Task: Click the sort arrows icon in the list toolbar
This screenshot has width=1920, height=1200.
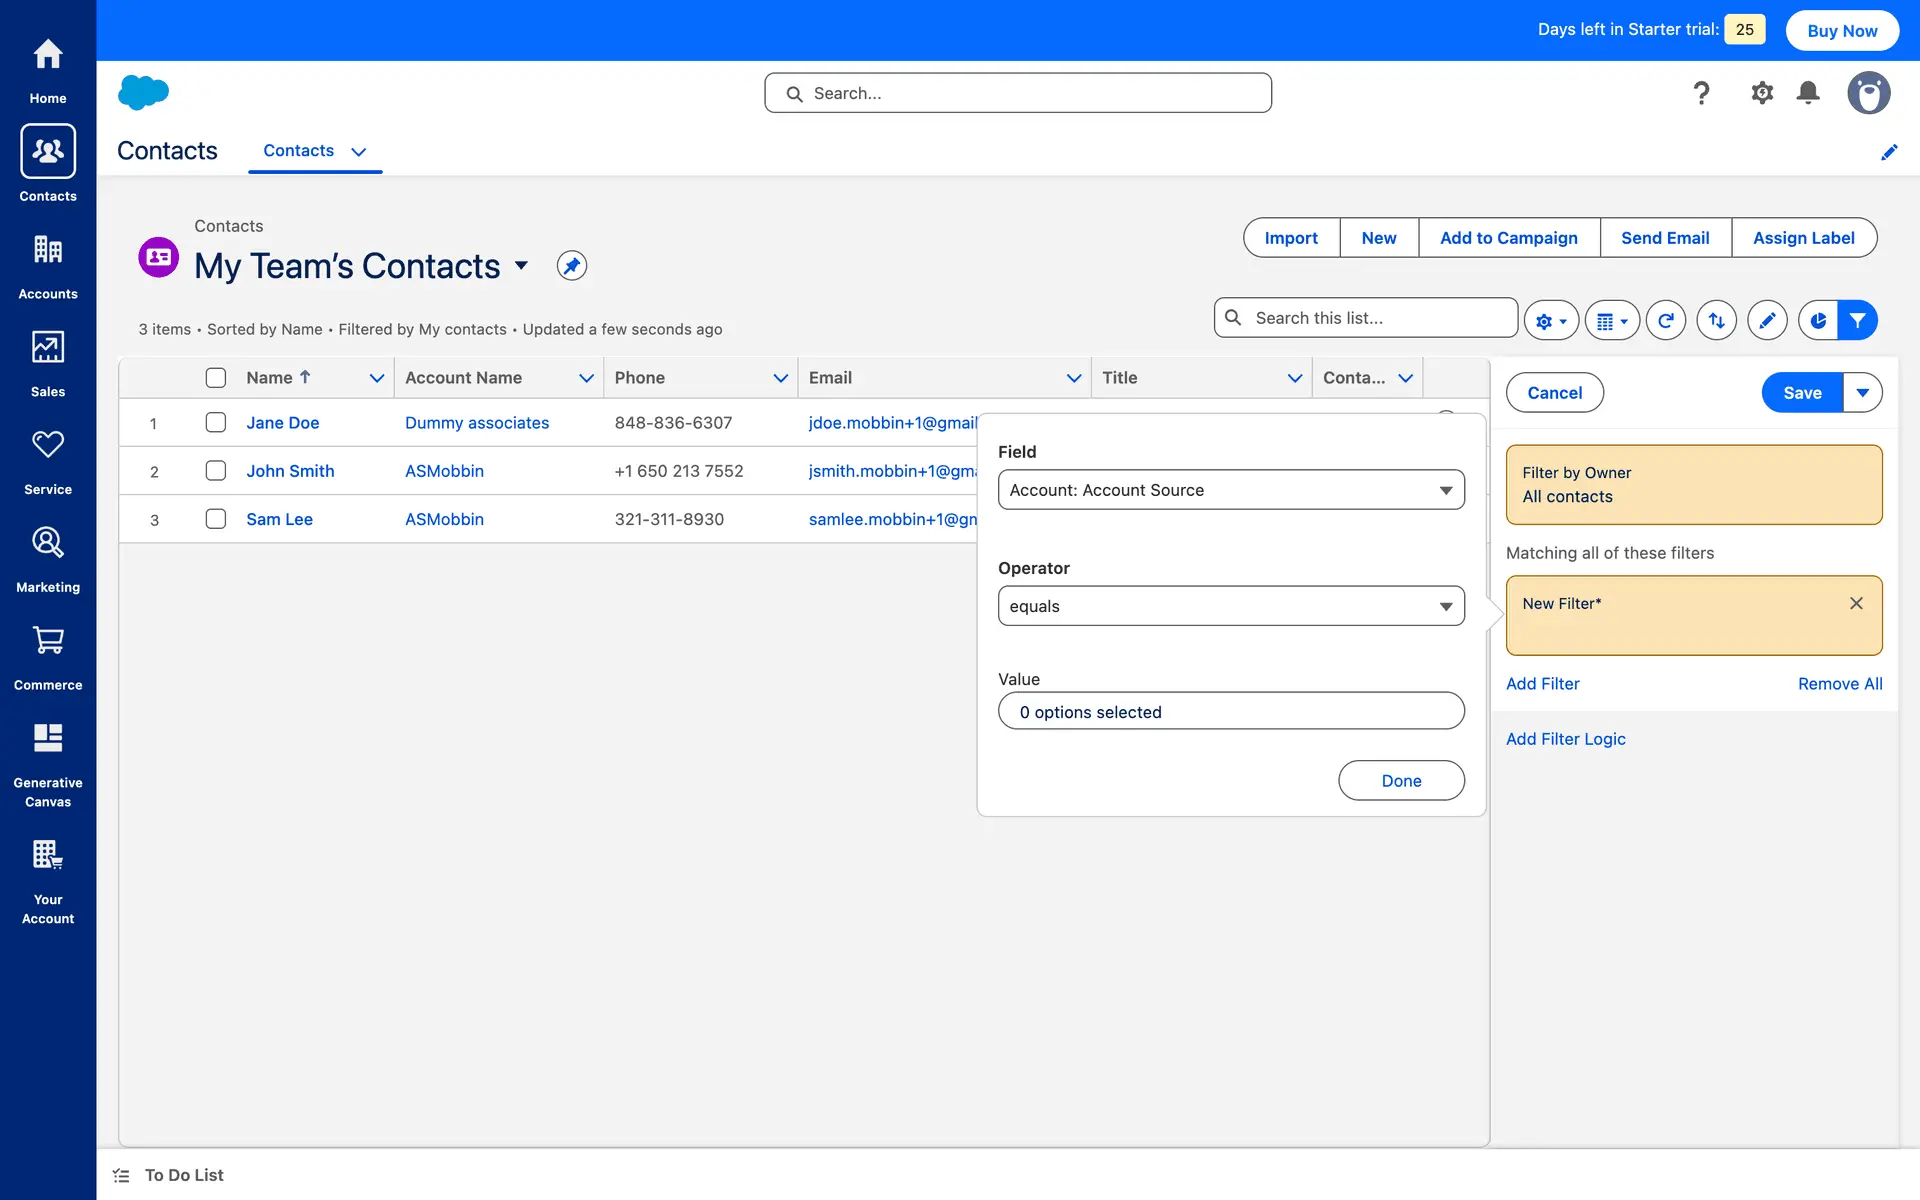Action: point(1716,321)
